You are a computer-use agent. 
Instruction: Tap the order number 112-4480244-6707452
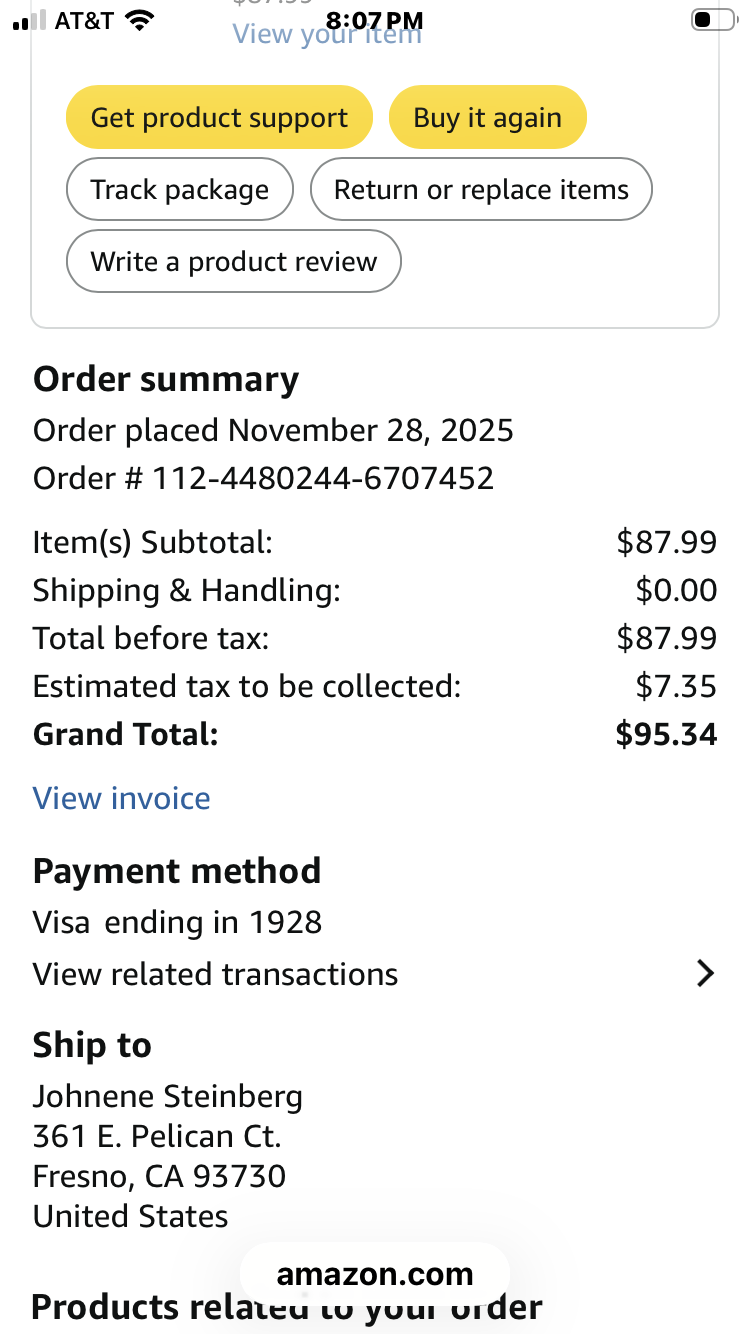pyautogui.click(x=323, y=478)
